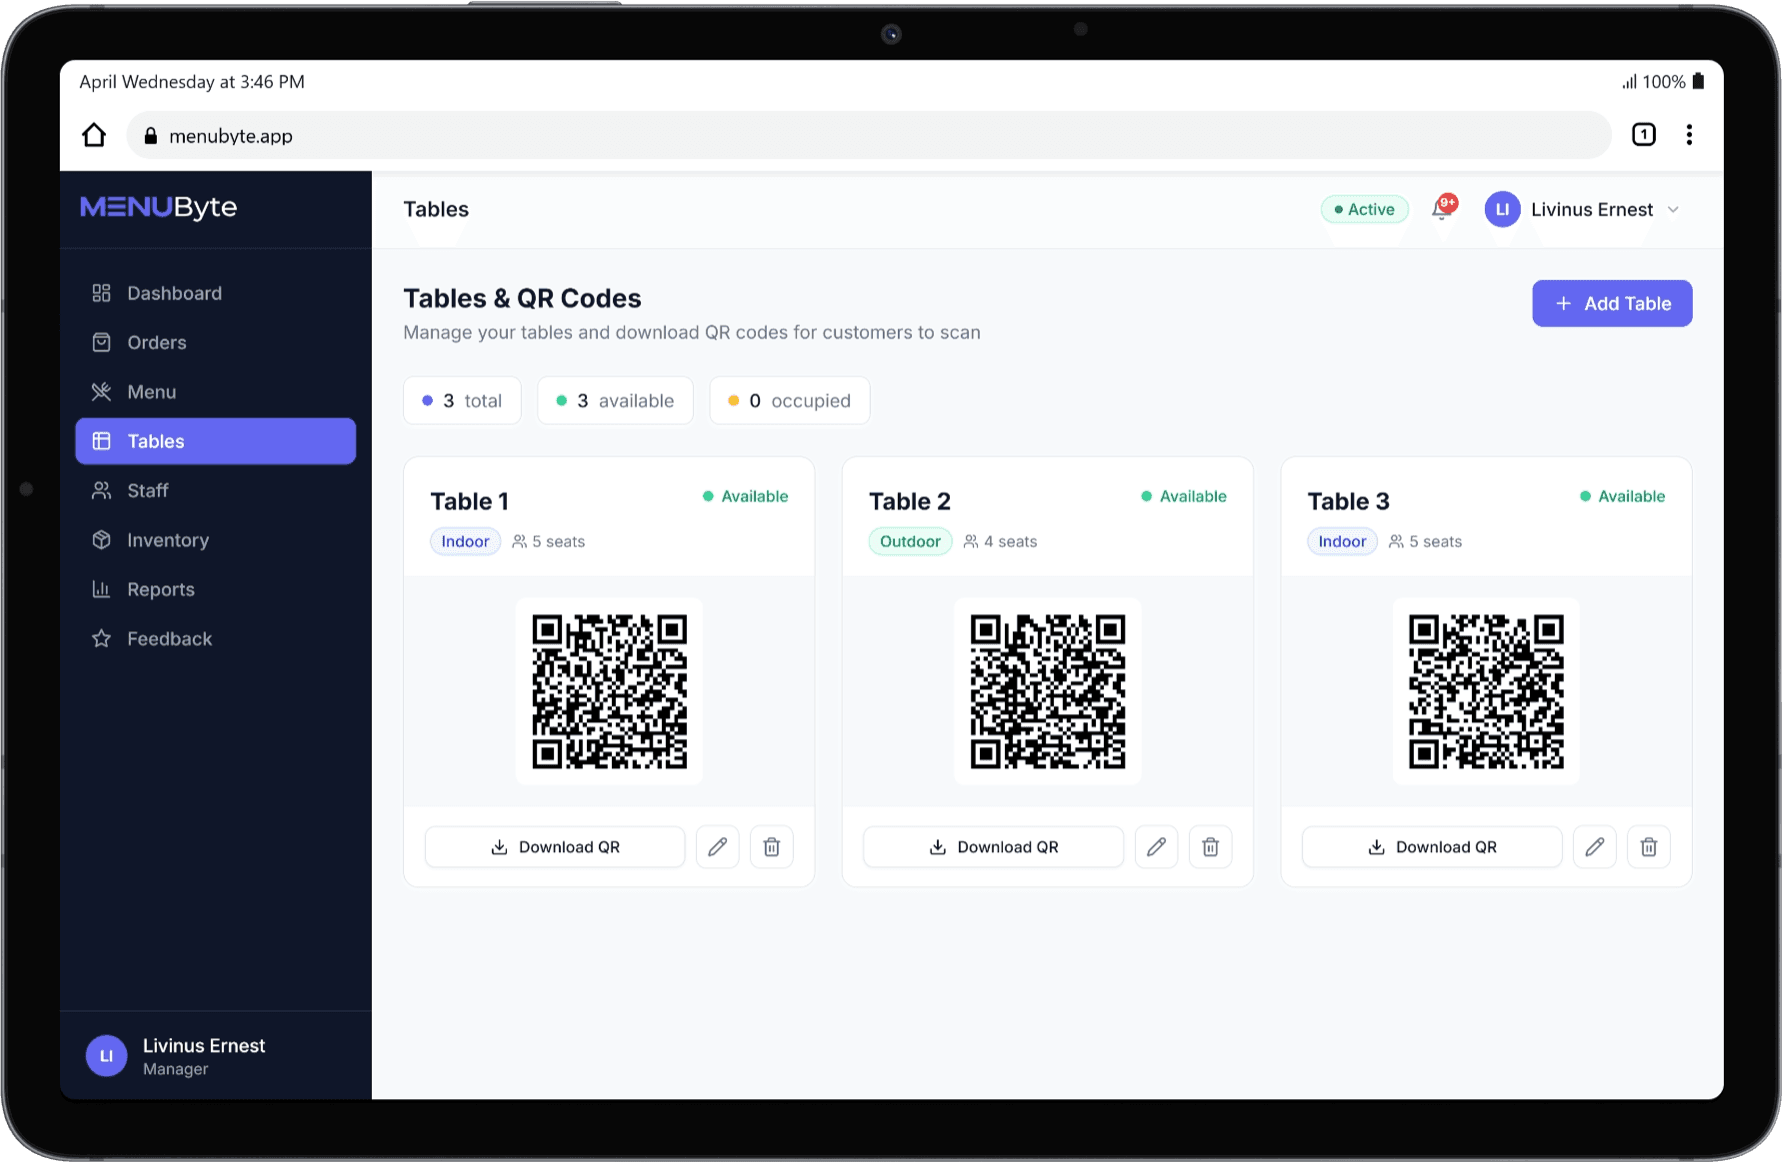The height and width of the screenshot is (1162, 1782).
Task: Edit Table 3 with pencil icon
Action: click(1594, 847)
